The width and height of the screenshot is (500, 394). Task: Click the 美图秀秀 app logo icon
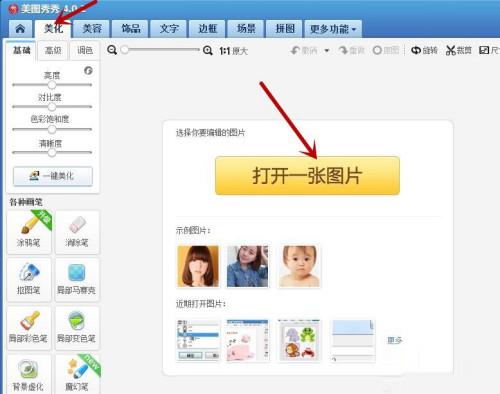(x=13, y=9)
